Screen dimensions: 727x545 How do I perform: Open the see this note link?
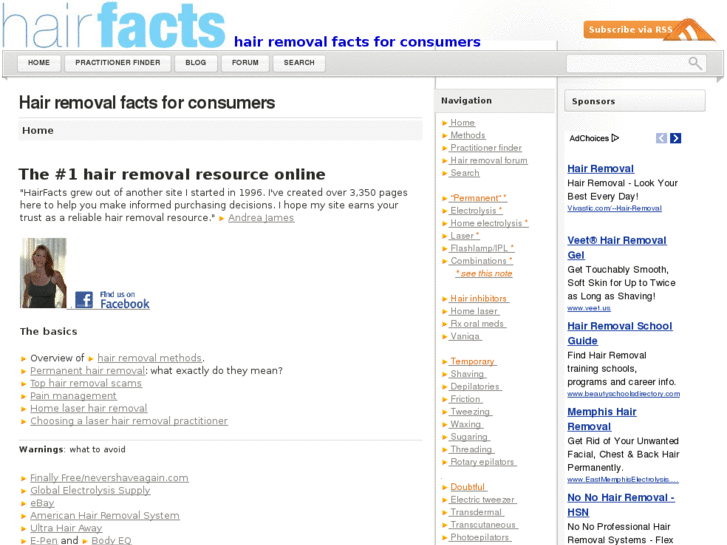484,273
